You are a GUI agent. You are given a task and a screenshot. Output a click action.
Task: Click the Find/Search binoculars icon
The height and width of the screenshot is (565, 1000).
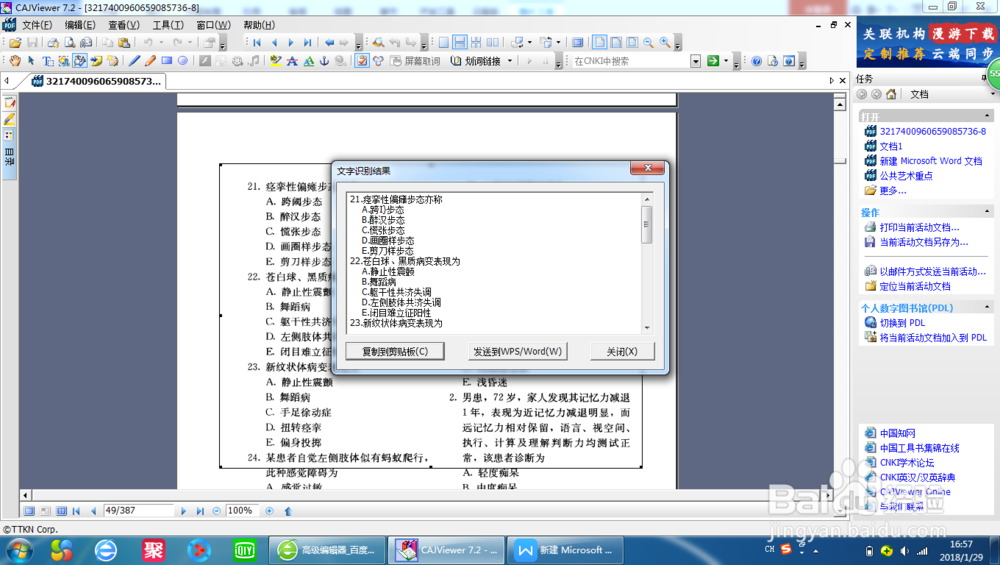378,43
